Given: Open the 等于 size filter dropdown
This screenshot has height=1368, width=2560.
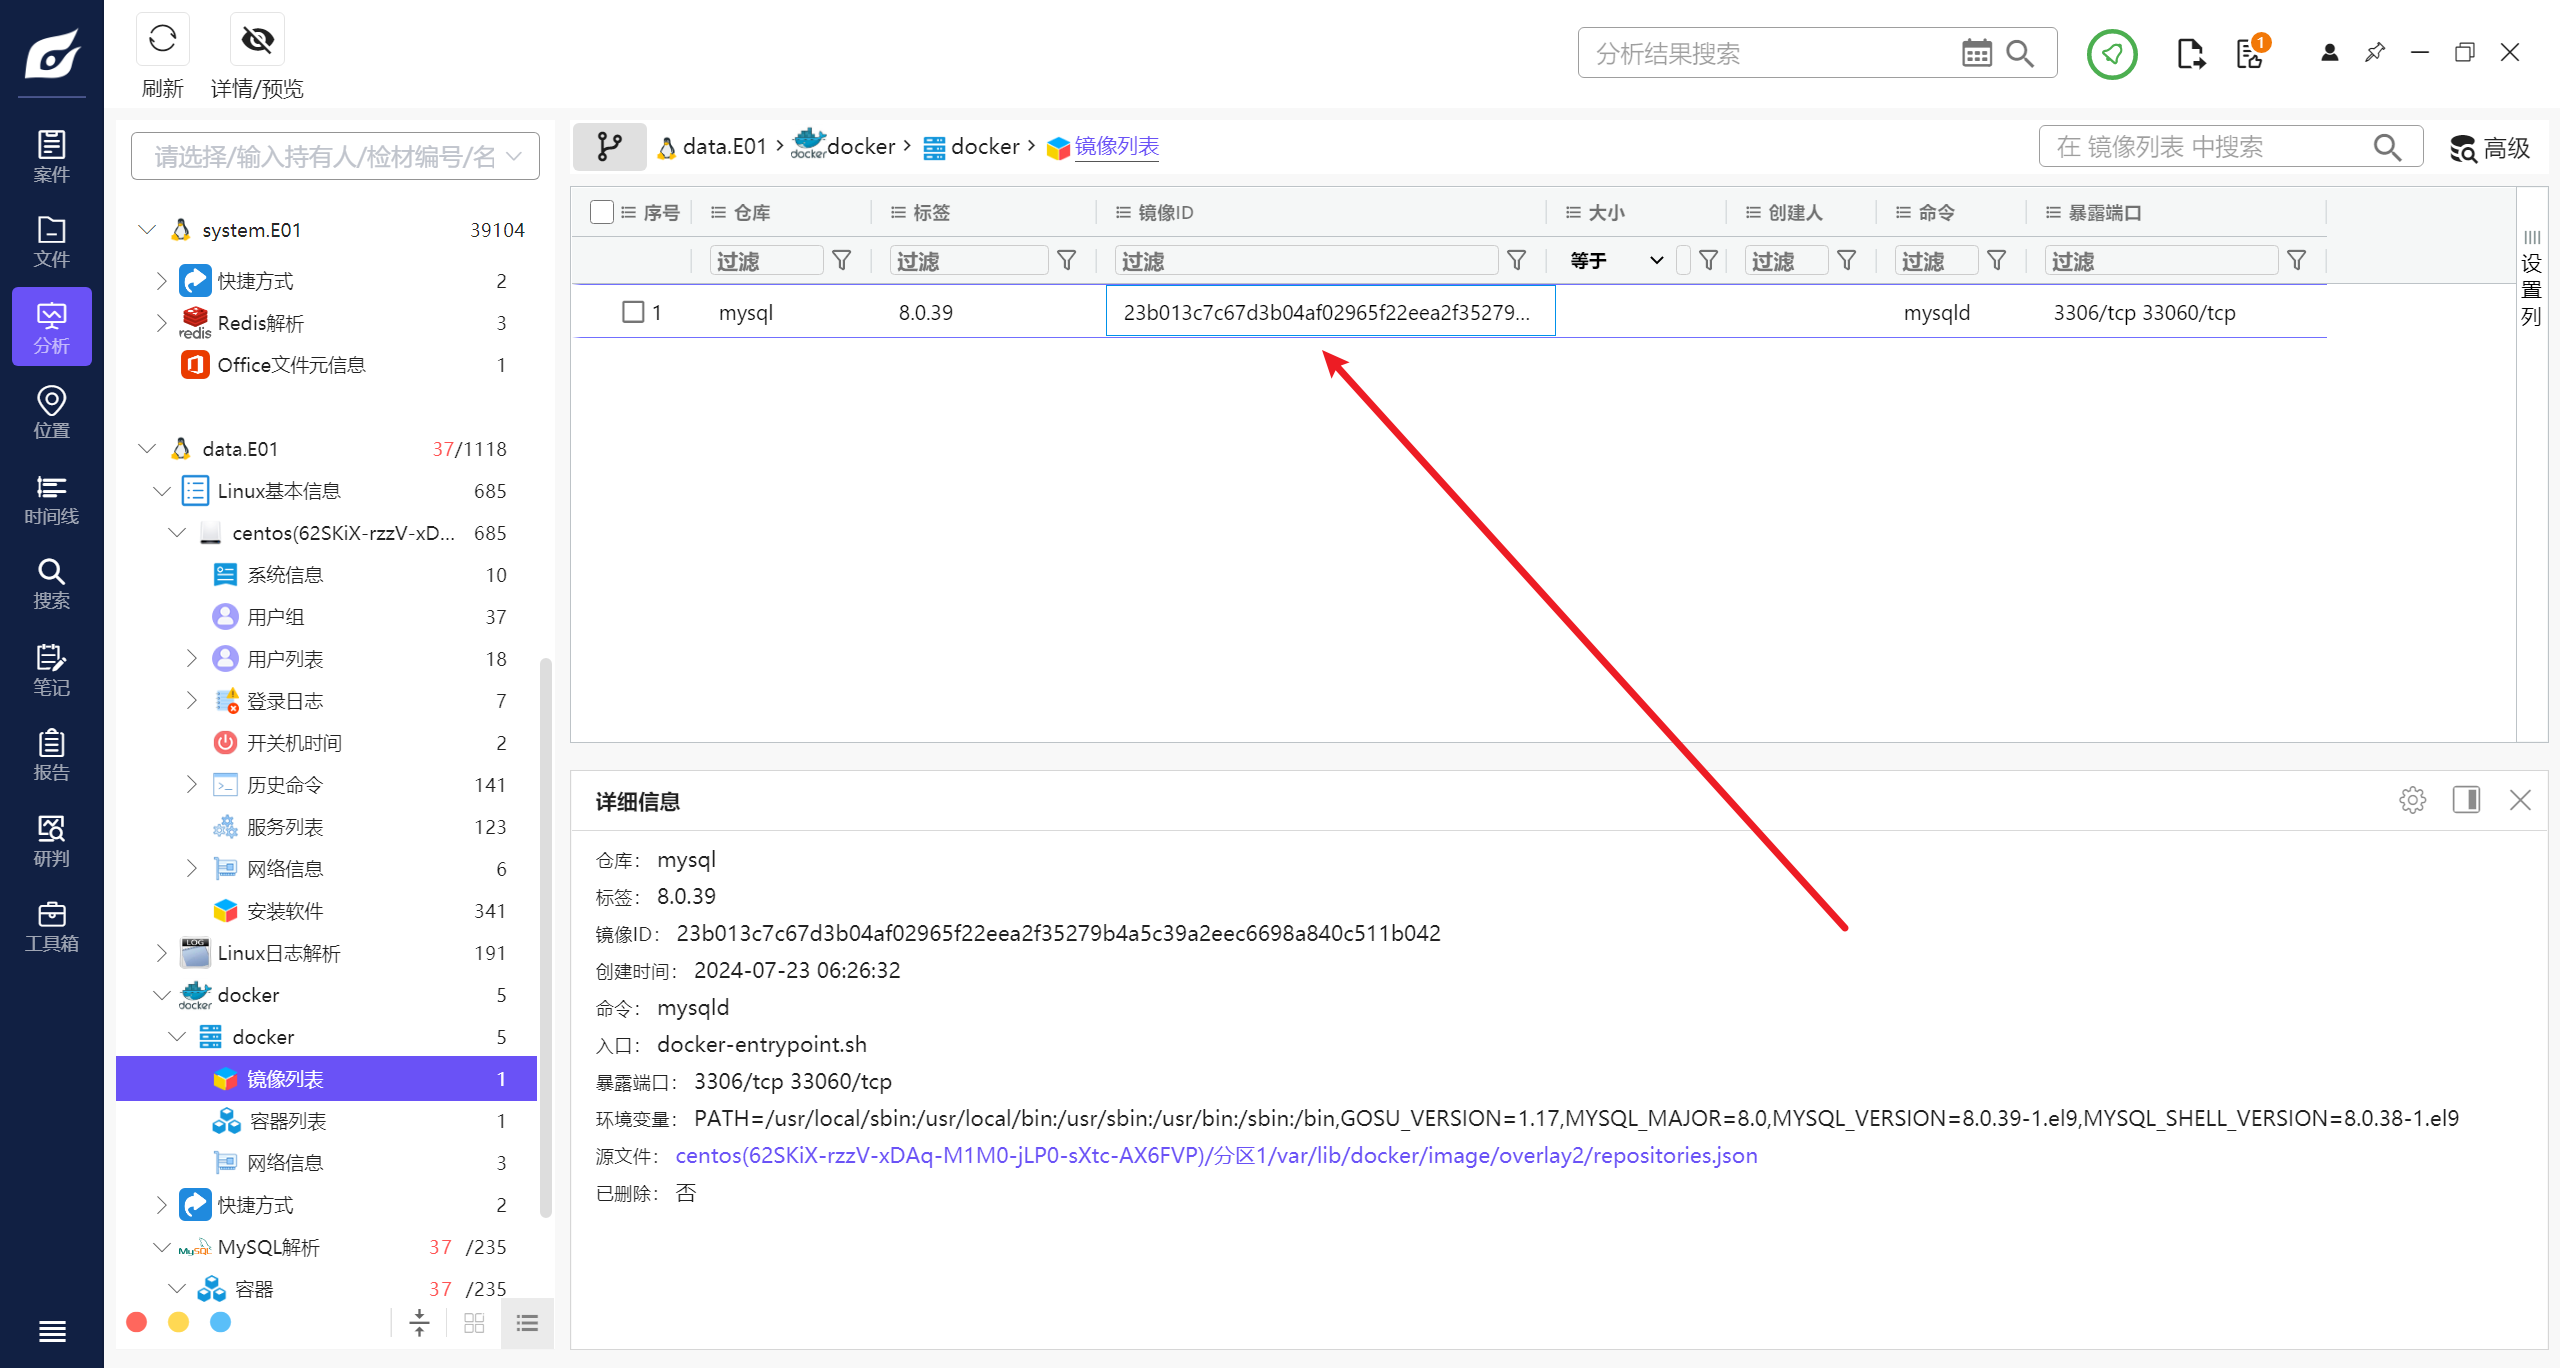Looking at the screenshot, I should [1617, 261].
